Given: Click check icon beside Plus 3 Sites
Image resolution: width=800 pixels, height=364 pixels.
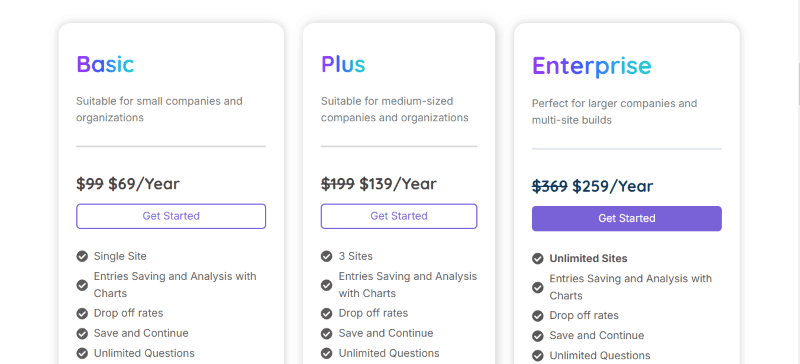Looking at the screenshot, I should [327, 256].
